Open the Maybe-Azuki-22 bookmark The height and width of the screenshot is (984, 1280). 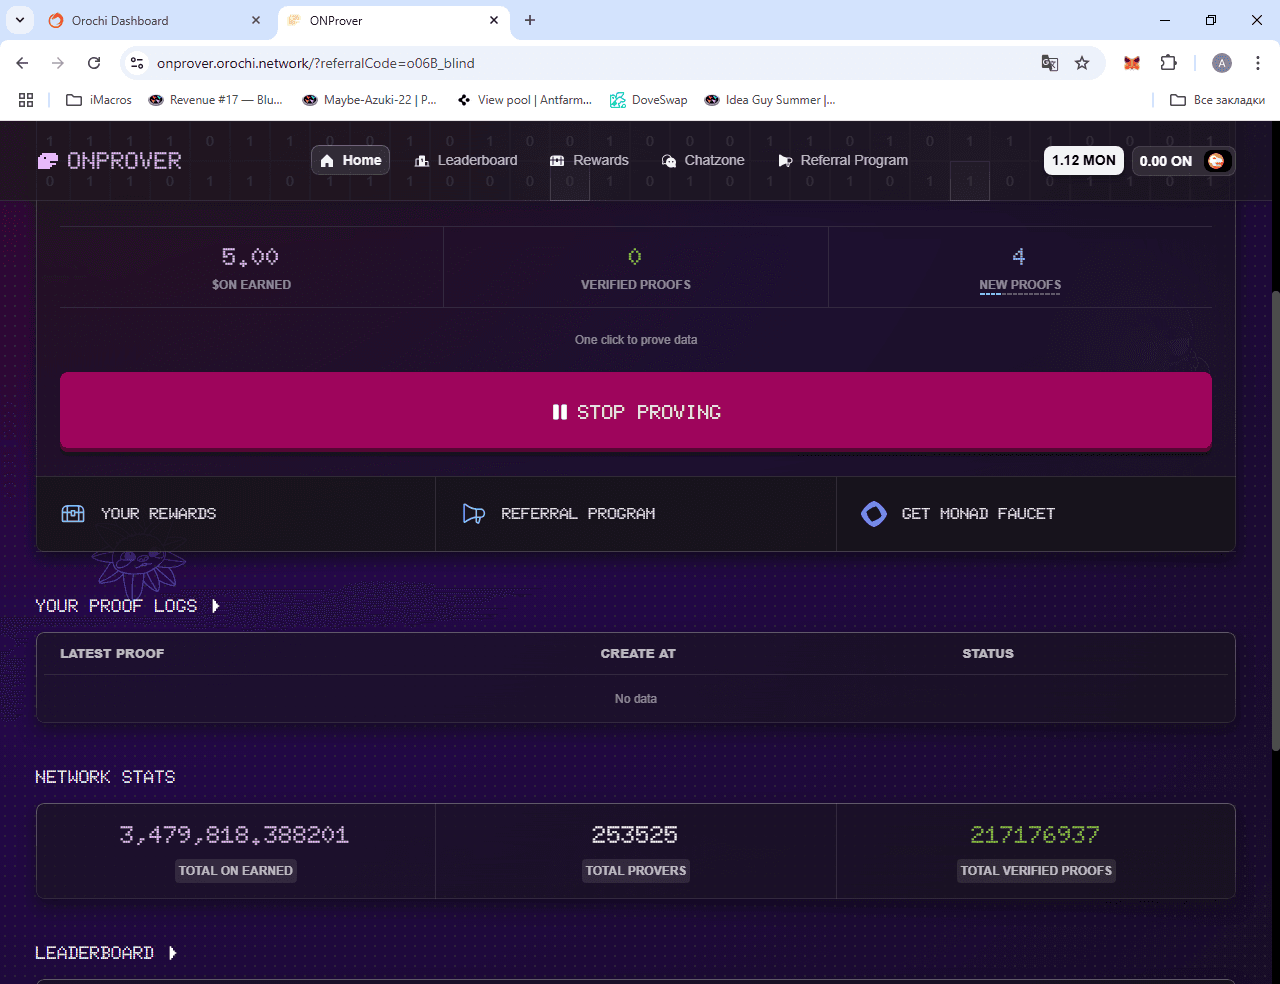pos(369,100)
